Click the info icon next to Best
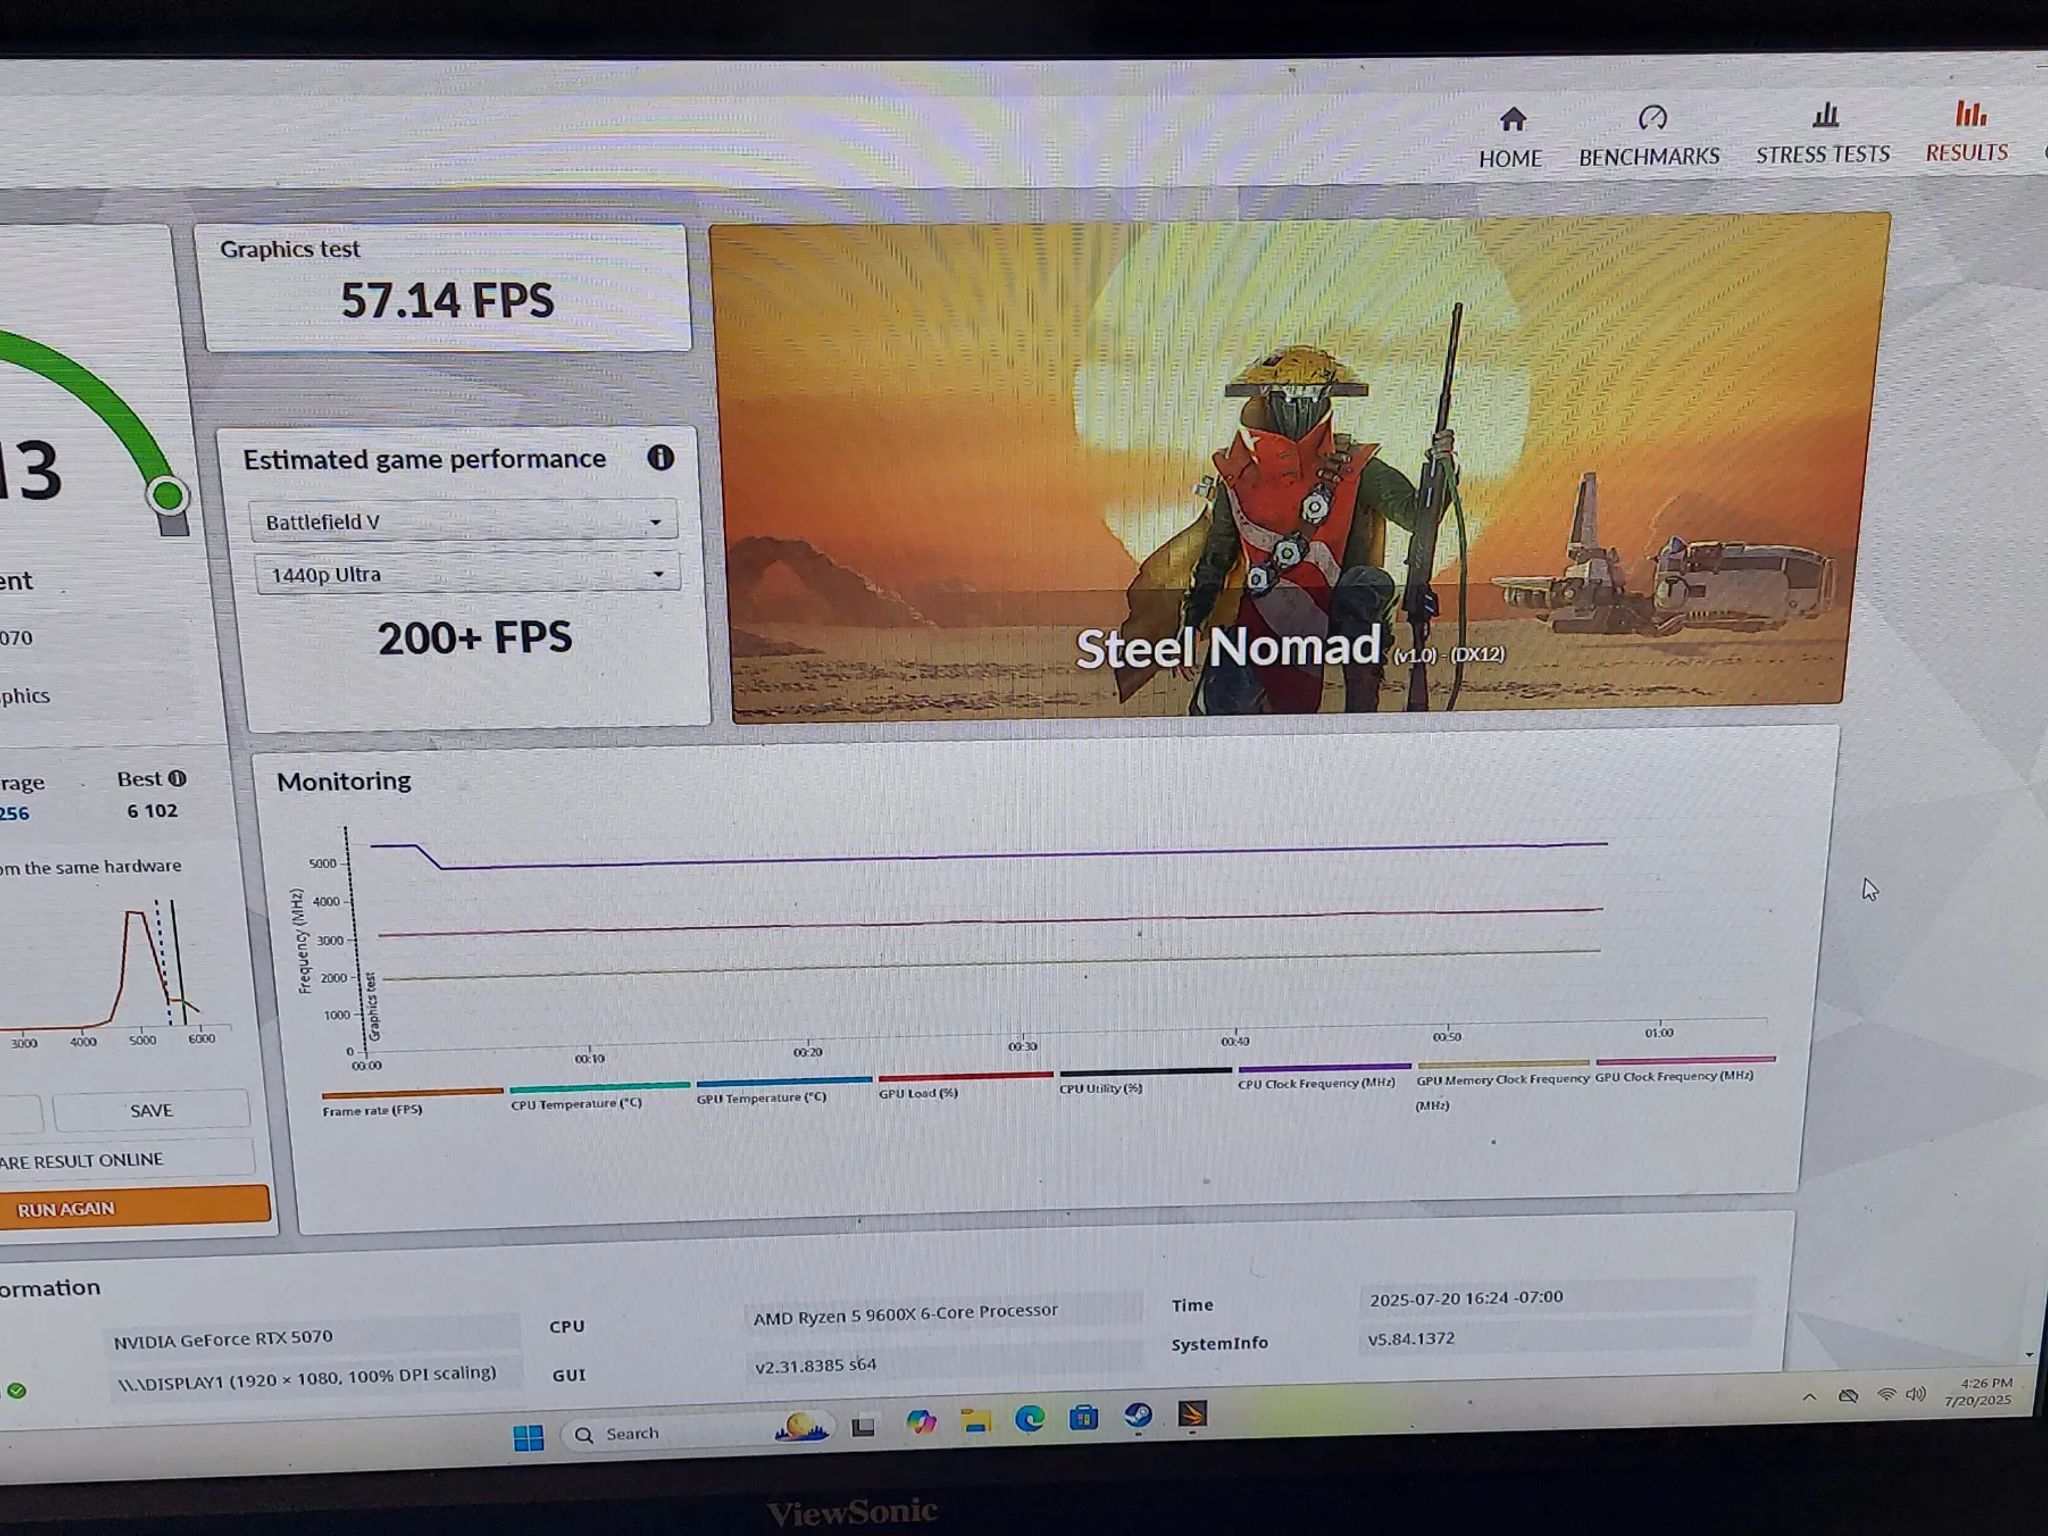The width and height of the screenshot is (2048, 1536). (x=177, y=778)
